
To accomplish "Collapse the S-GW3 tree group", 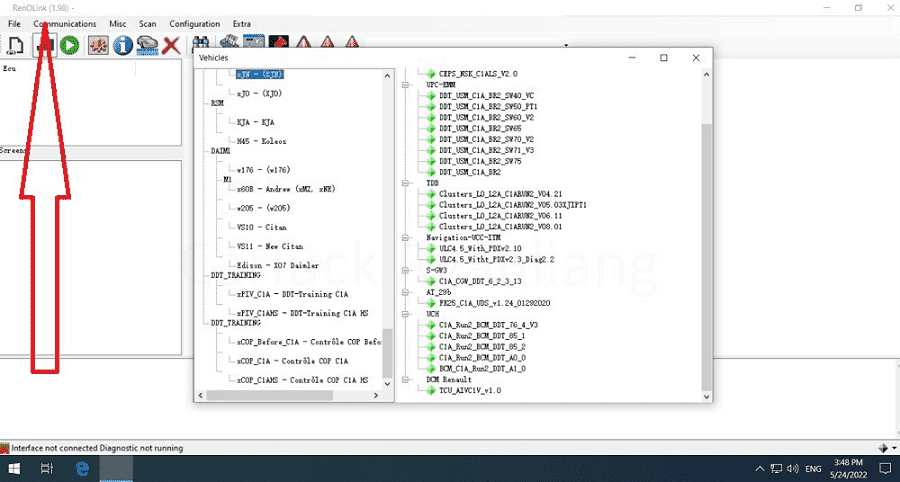I will click(x=406, y=270).
